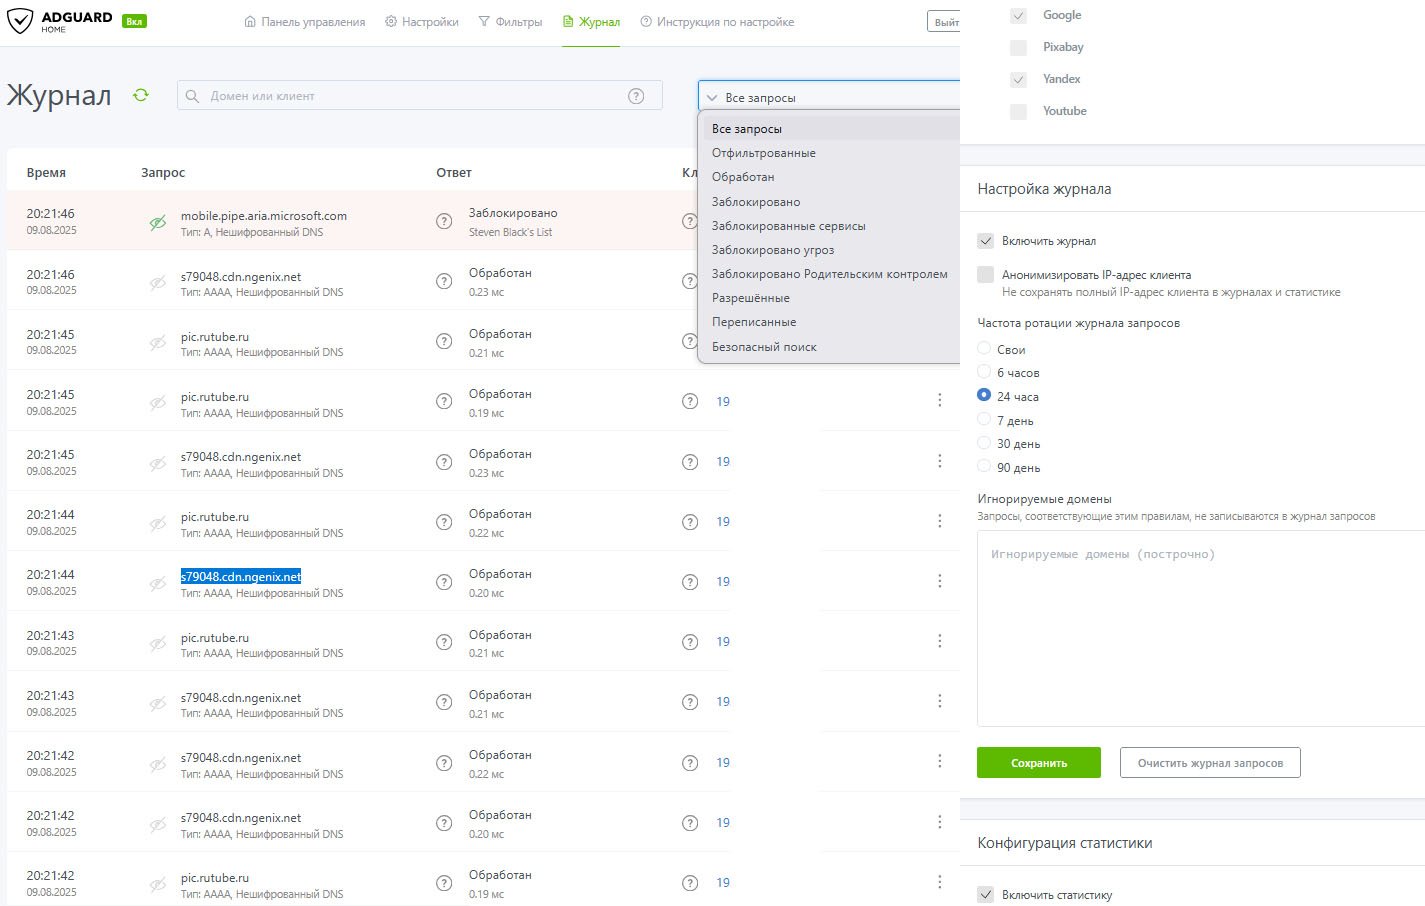This screenshot has height=906, width=1425.
Task: Click the help icon inside the search field
Action: (636, 96)
